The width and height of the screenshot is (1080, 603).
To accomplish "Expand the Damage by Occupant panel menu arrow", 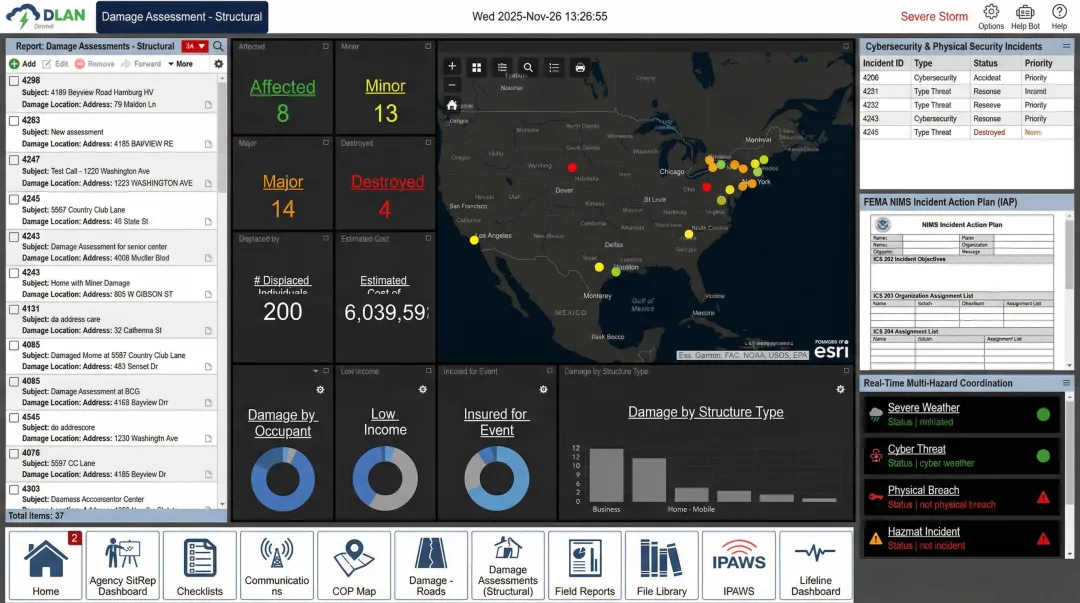I will 315,371.
